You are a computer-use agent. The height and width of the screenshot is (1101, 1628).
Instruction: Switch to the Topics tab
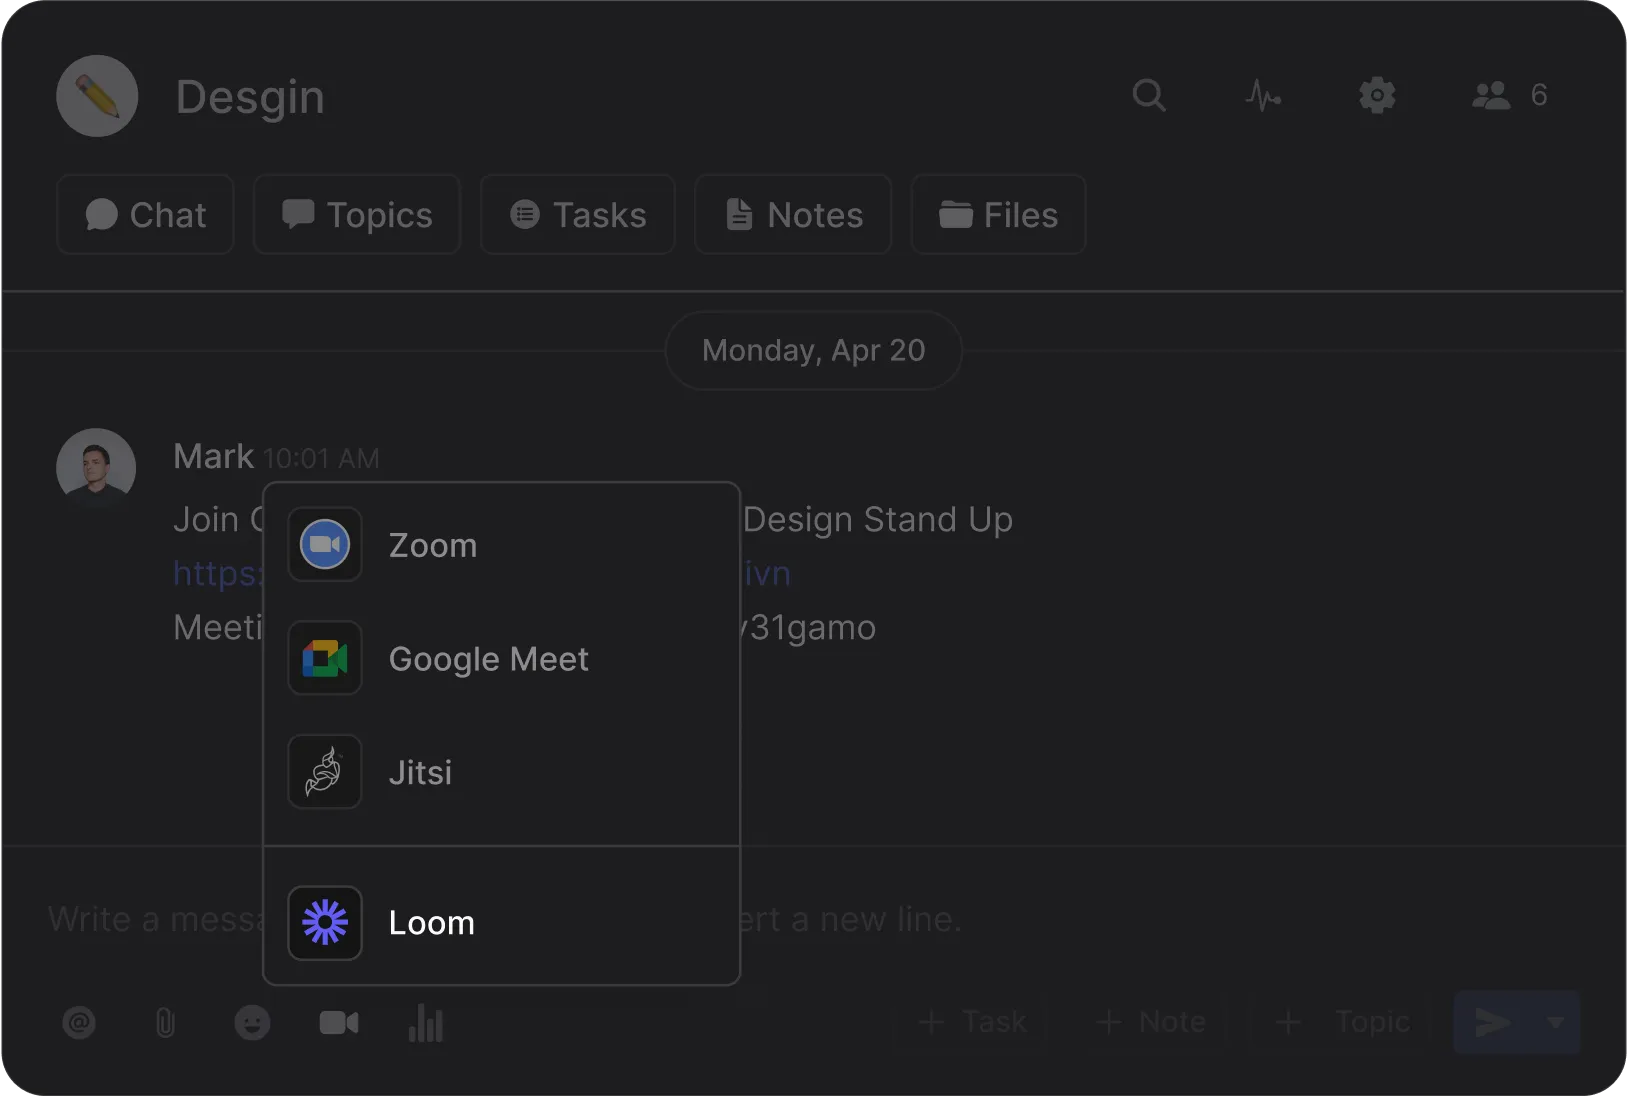point(357,215)
